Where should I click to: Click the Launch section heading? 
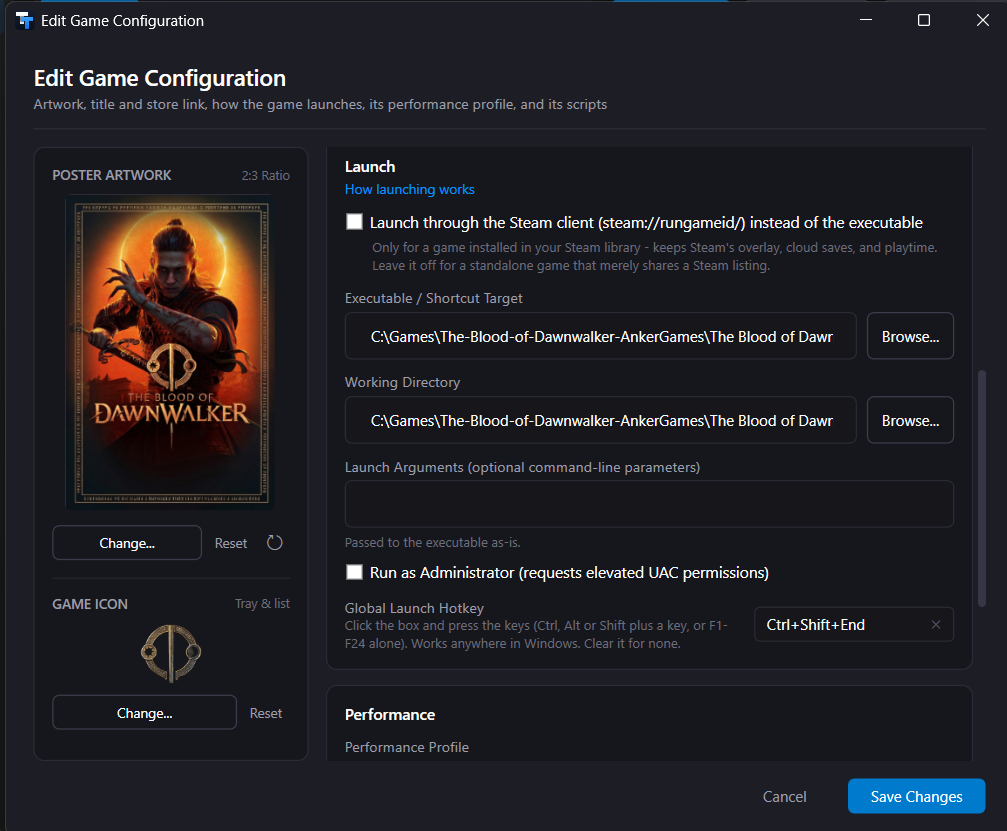click(370, 167)
